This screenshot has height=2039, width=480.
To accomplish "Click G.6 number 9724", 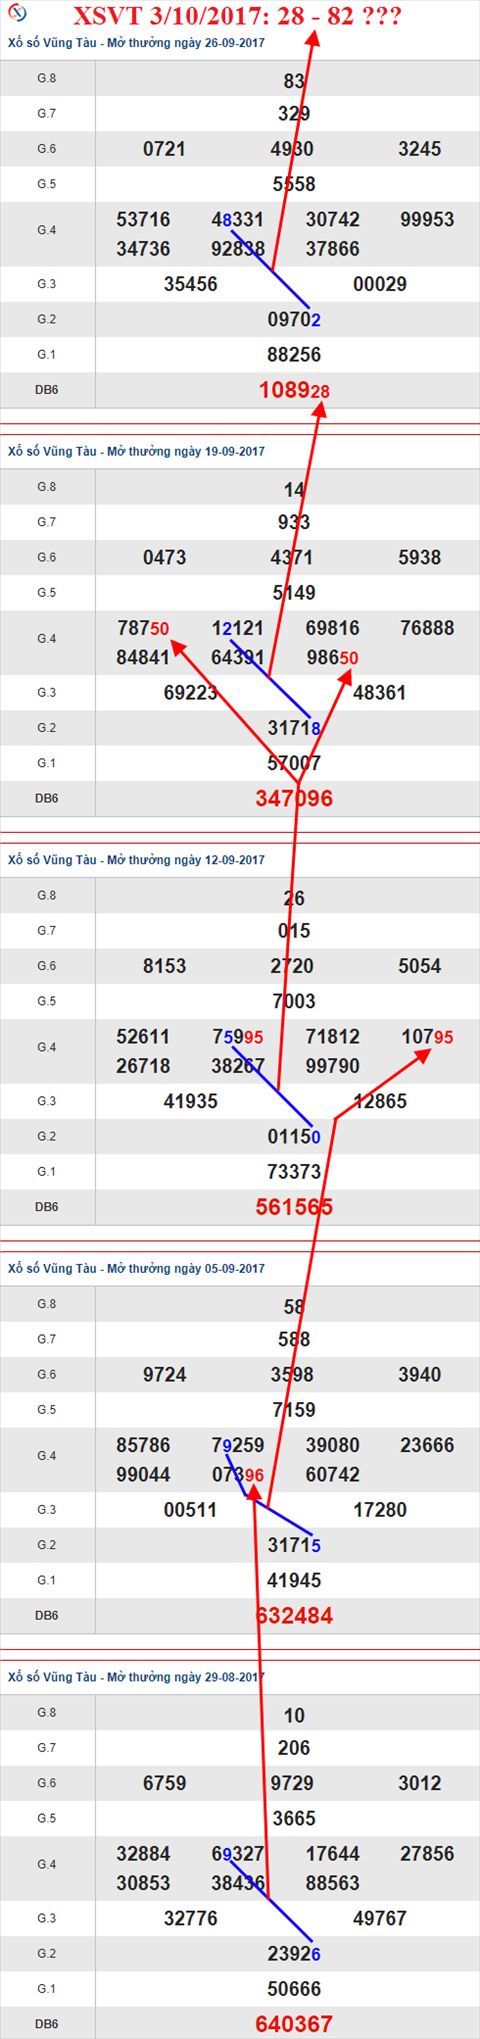I will pos(164,1375).
